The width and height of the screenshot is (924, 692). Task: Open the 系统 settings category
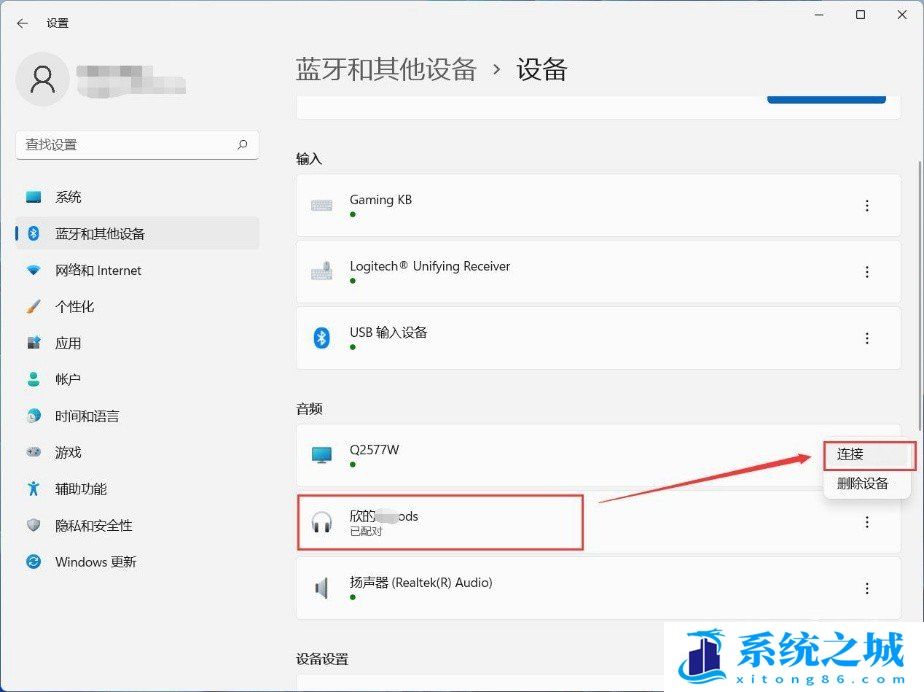[x=68, y=197]
